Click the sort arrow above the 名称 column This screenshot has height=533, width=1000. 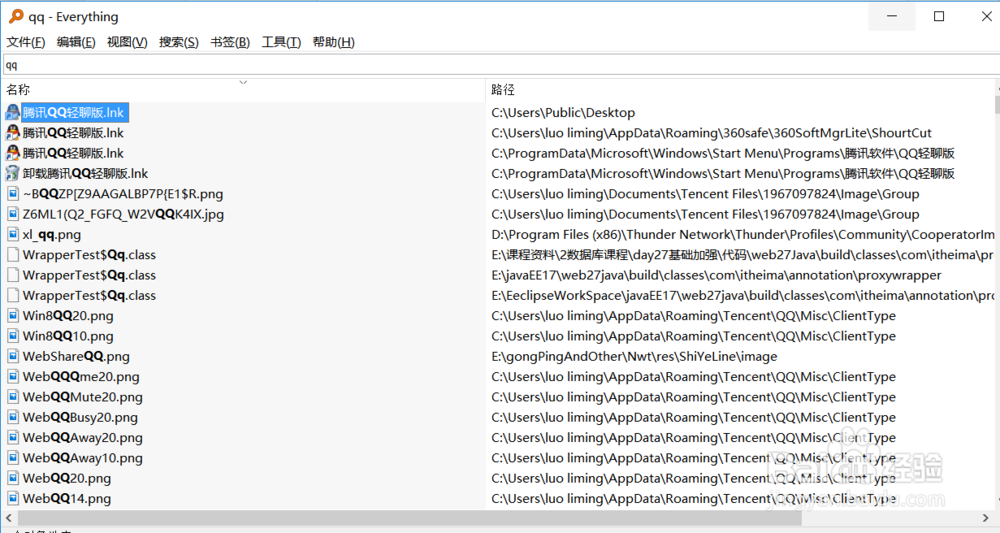243,82
